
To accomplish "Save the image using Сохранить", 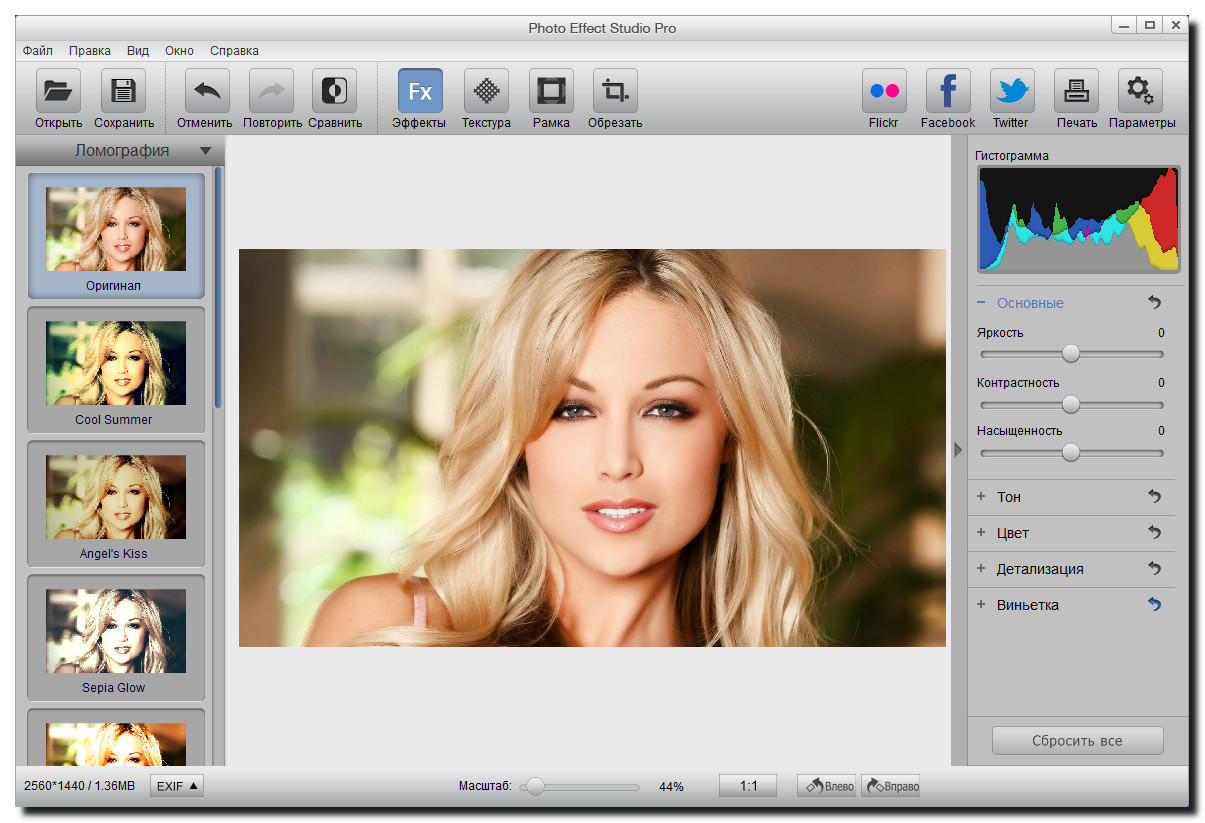I will coord(124,91).
